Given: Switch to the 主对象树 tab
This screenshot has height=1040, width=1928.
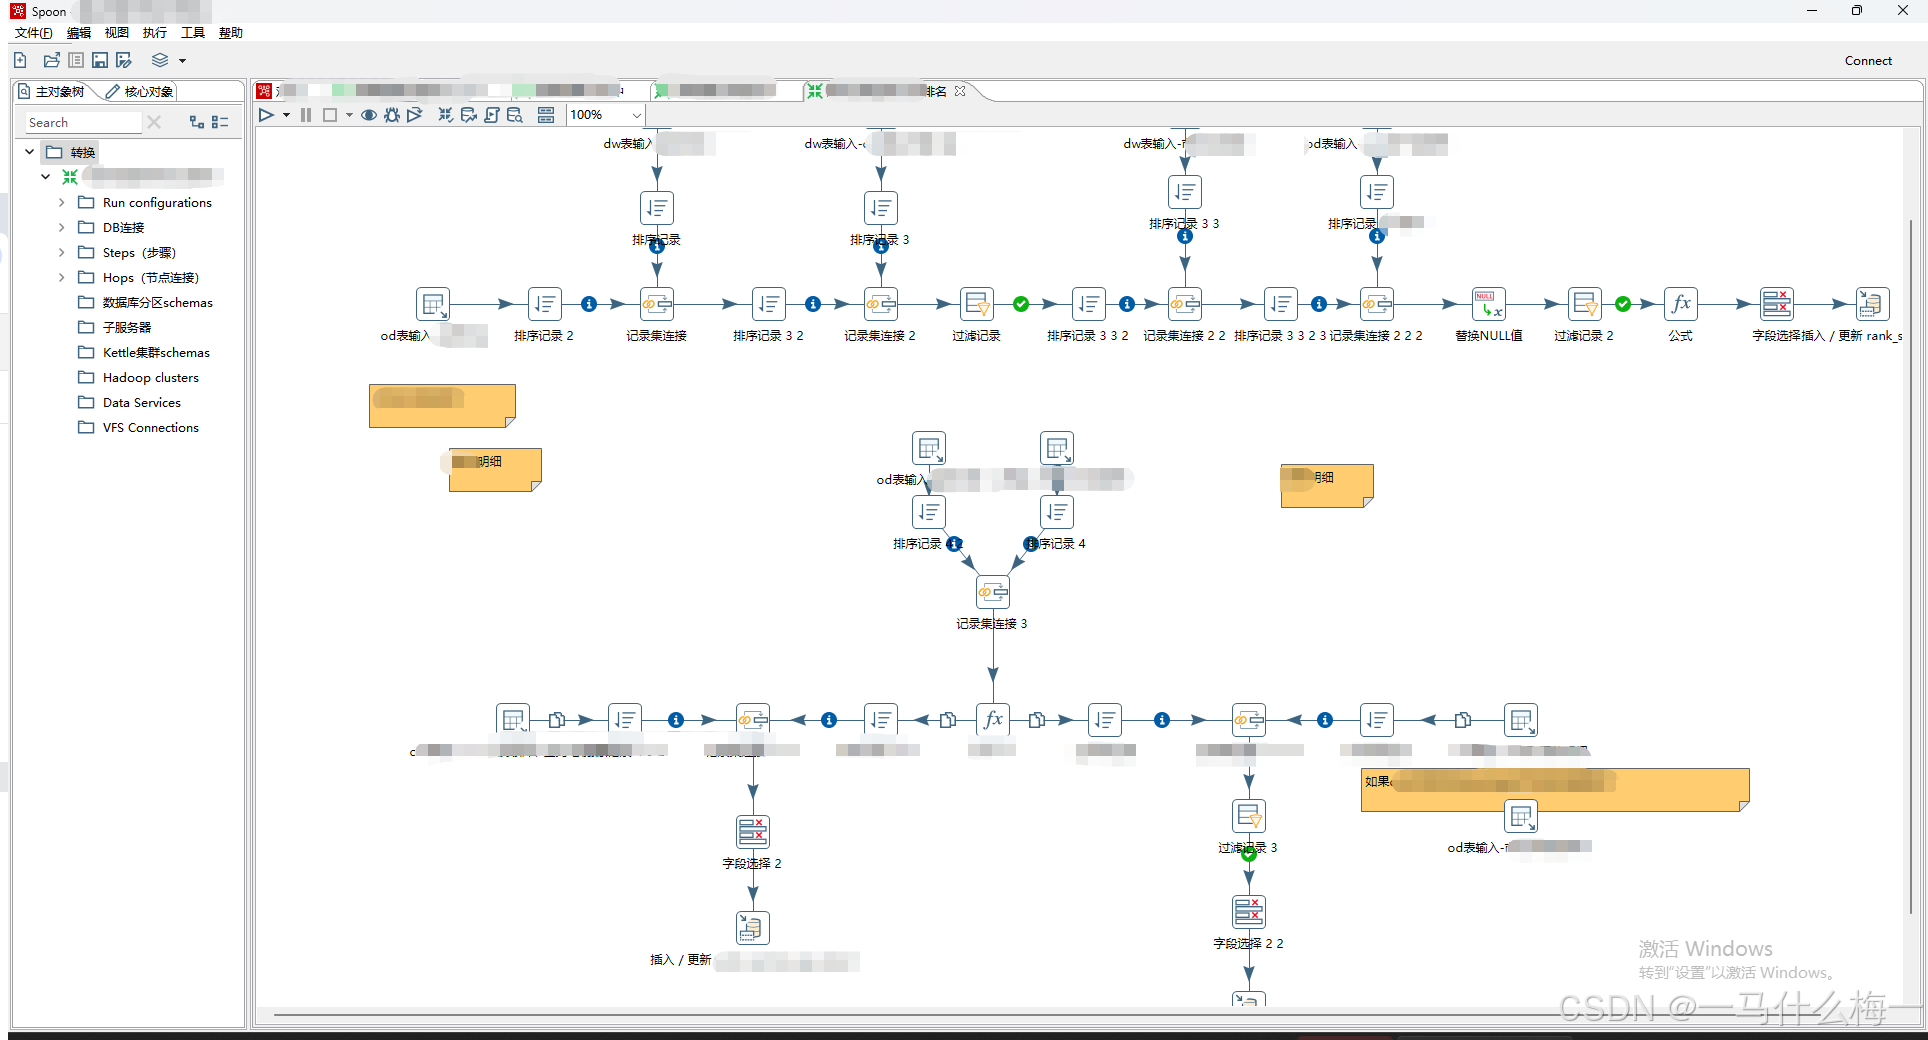Looking at the screenshot, I should (52, 91).
